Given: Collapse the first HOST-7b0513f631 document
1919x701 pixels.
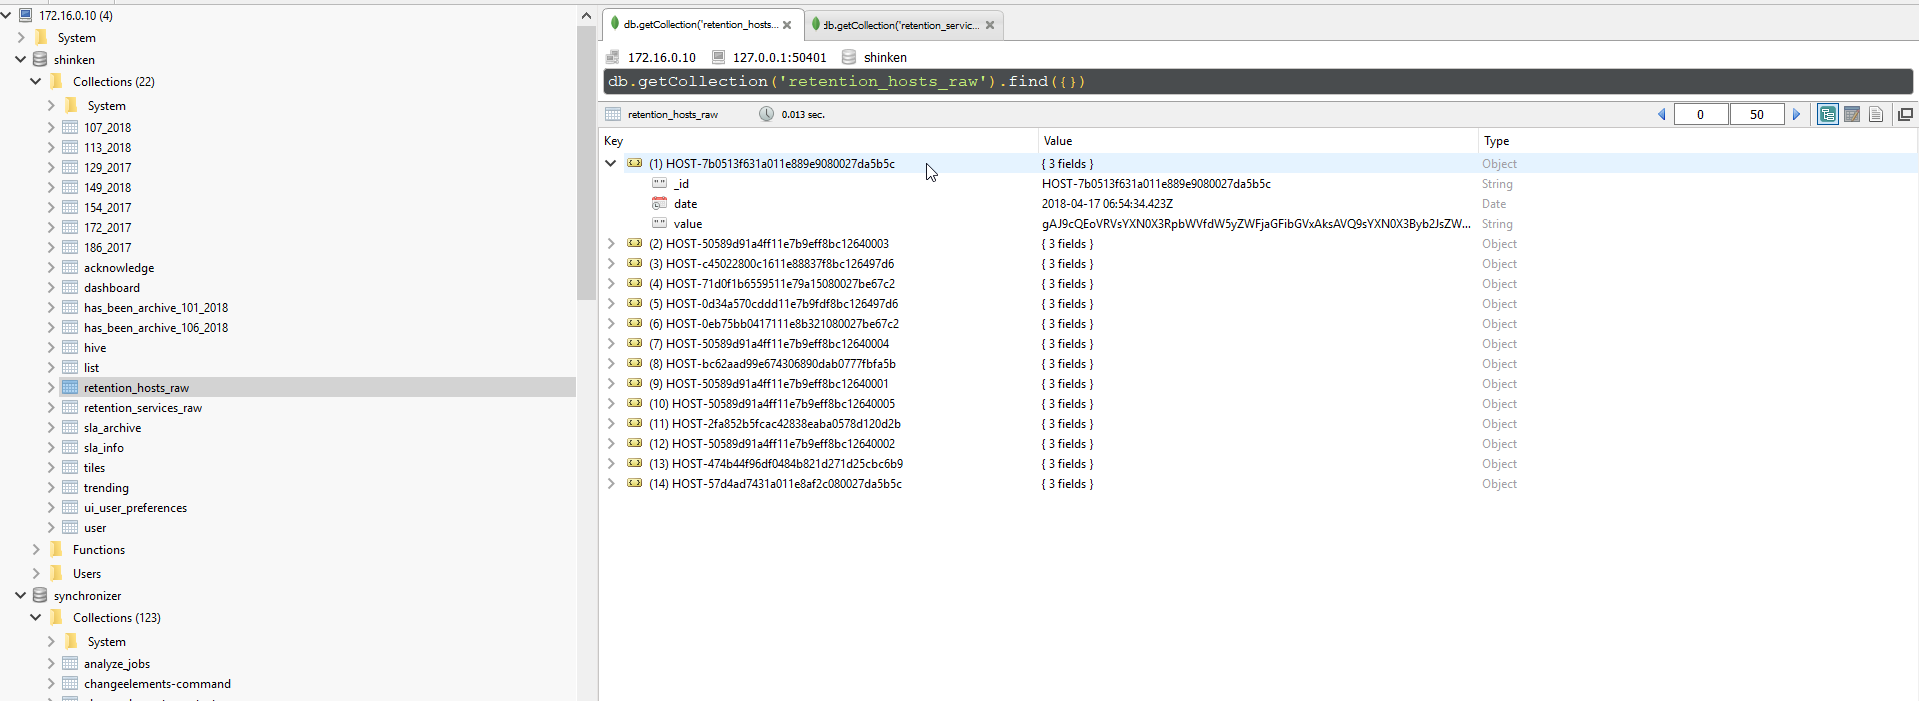Looking at the screenshot, I should click(611, 164).
